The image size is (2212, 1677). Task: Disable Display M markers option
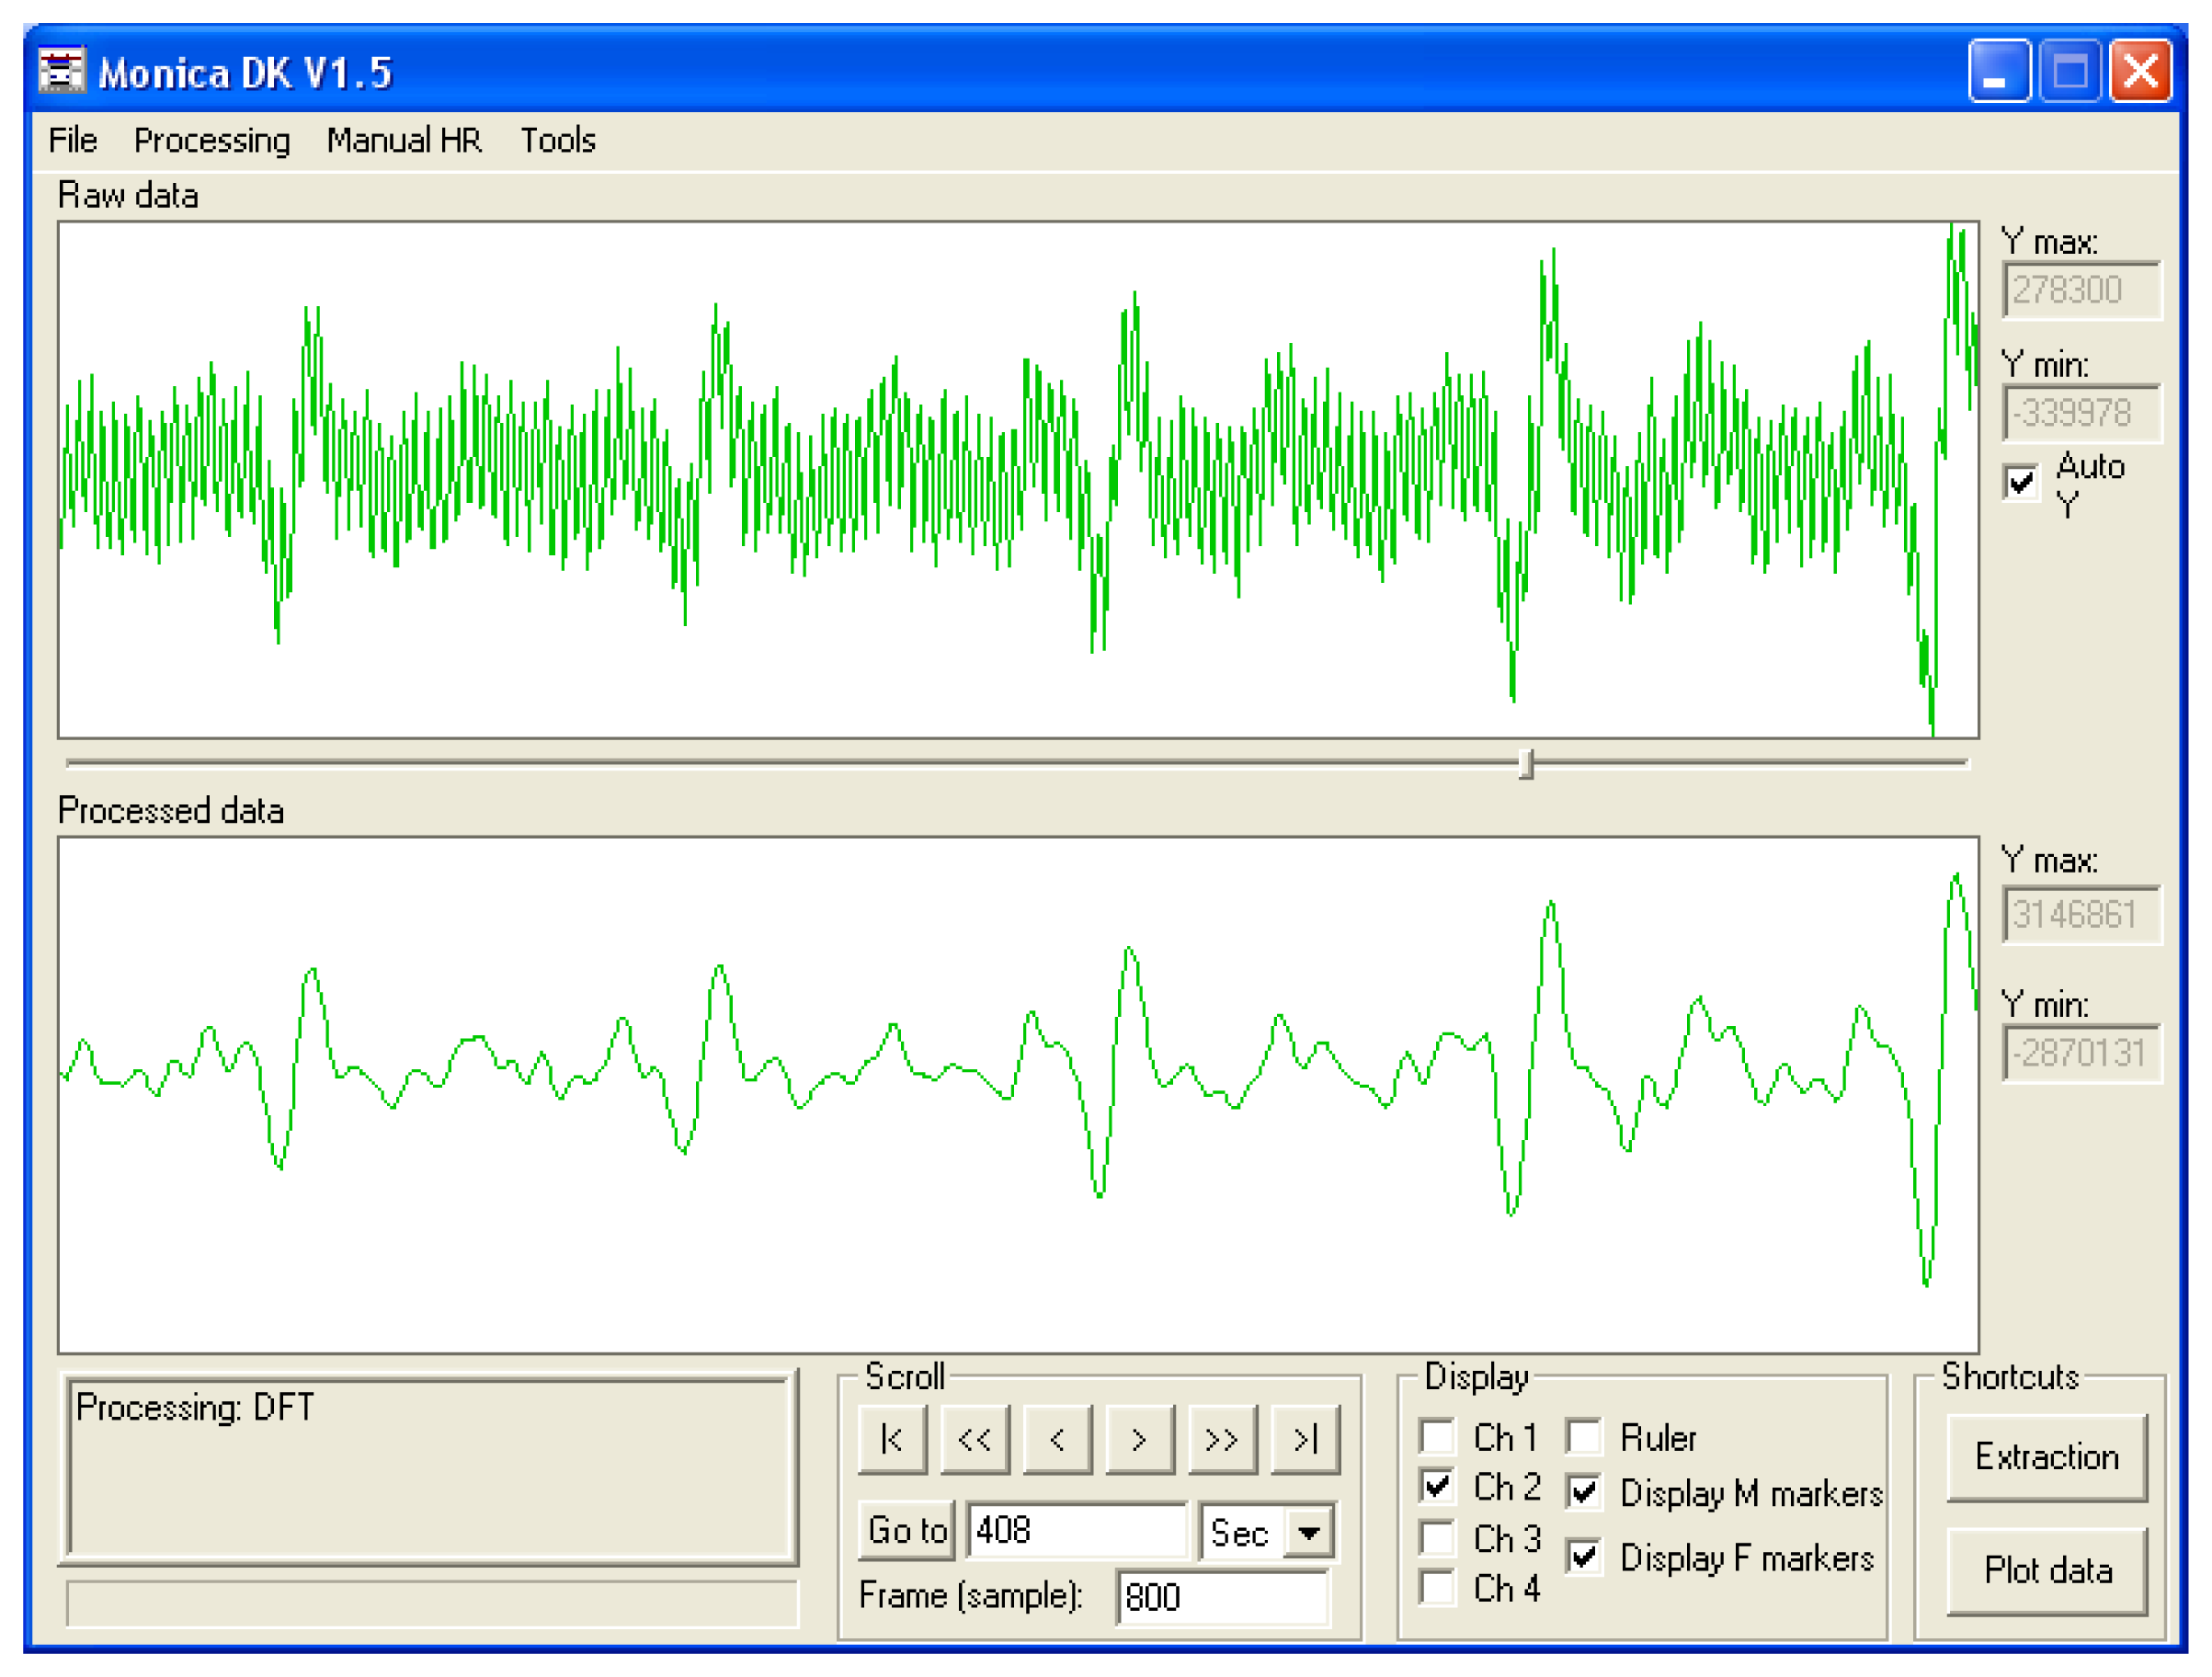1584,1492
